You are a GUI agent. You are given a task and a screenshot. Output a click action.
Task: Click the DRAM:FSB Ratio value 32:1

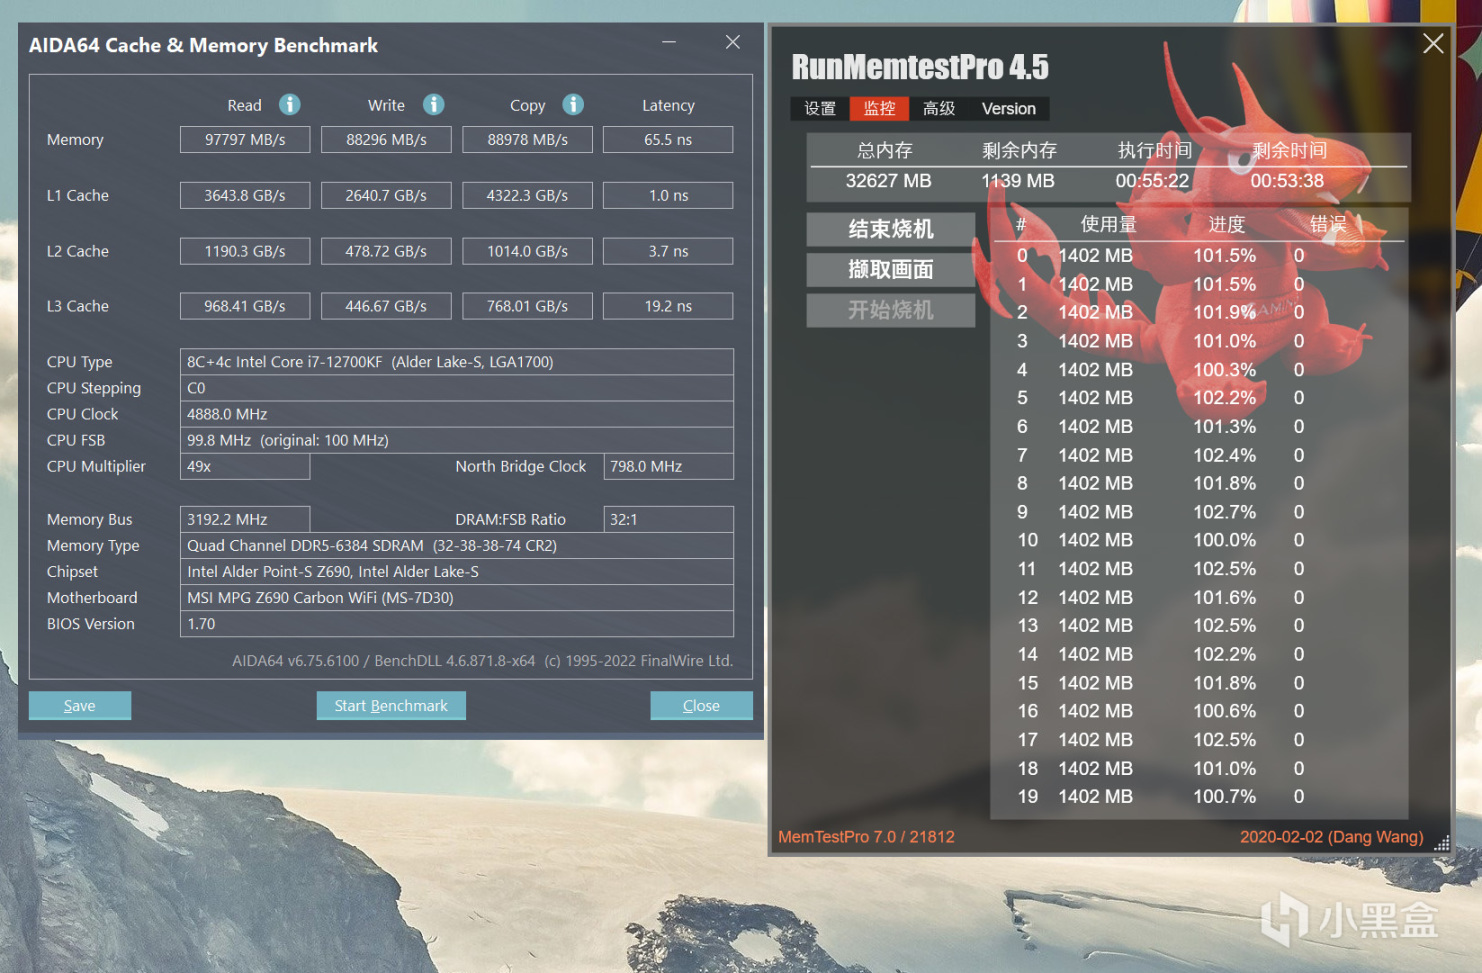[668, 519]
